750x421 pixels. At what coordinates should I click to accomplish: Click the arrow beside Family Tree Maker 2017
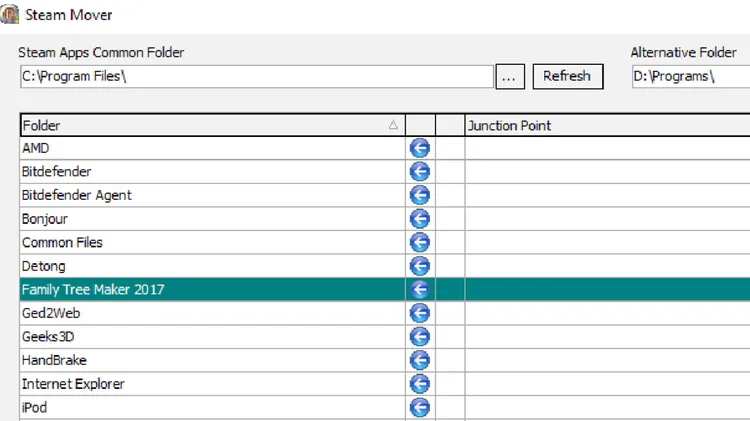click(419, 289)
